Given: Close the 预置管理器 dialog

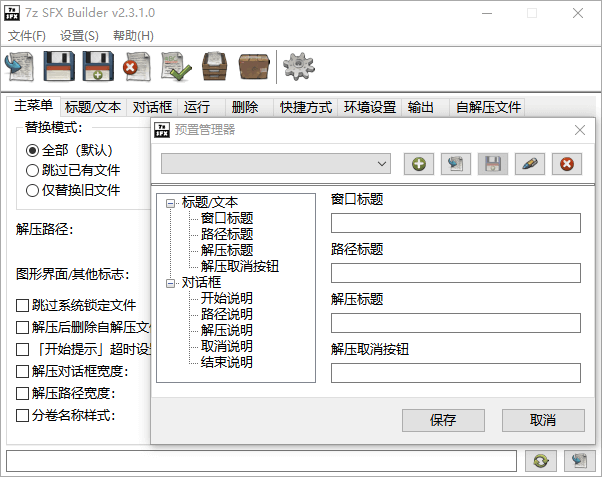Looking at the screenshot, I should [580, 130].
